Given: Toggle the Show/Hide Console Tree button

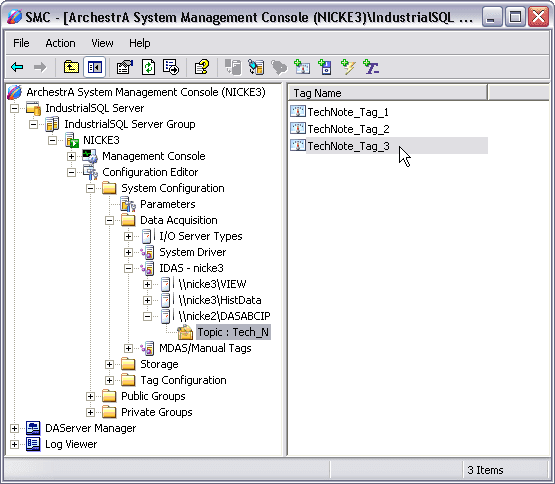Looking at the screenshot, I should [x=95, y=67].
